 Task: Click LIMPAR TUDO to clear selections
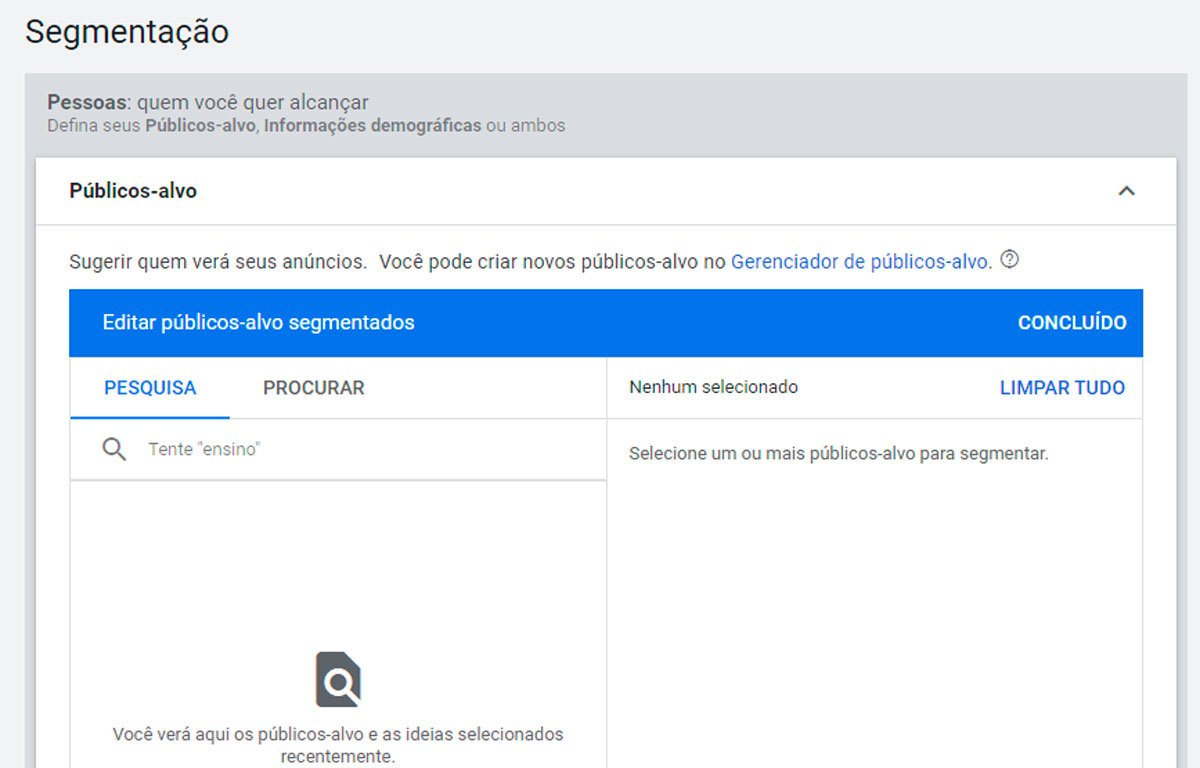coord(1062,388)
